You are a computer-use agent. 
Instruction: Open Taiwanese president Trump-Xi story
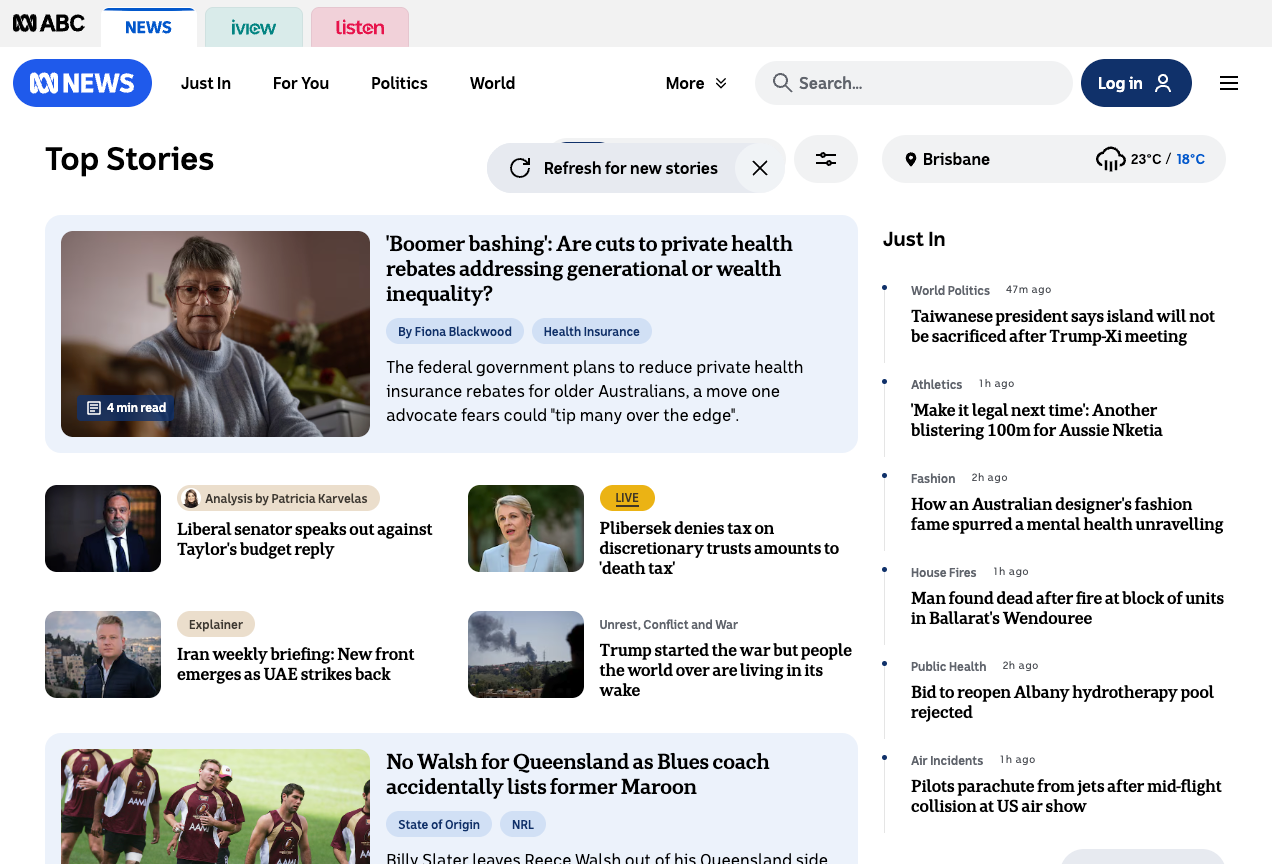click(1063, 326)
